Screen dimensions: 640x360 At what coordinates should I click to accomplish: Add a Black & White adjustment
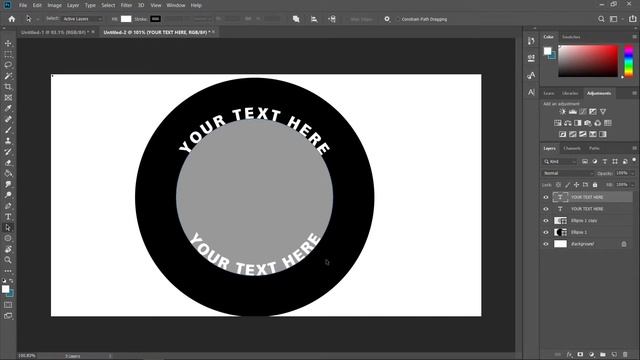pyautogui.click(x=578, y=123)
